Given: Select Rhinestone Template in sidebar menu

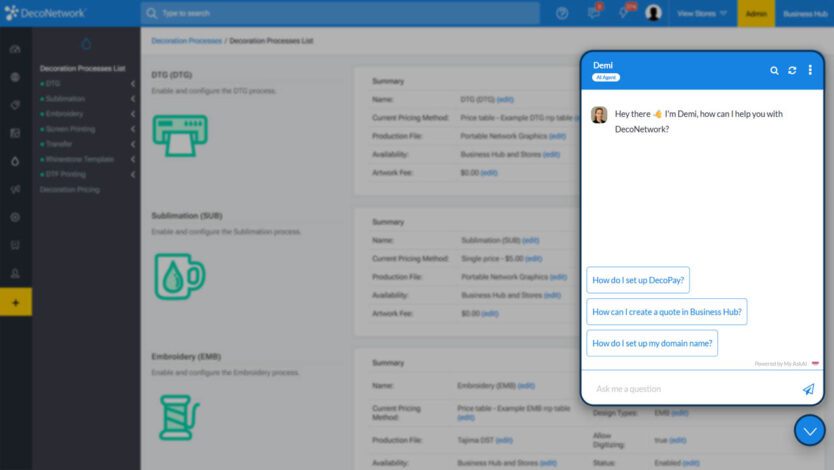Looking at the screenshot, I should pyautogui.click(x=79, y=159).
